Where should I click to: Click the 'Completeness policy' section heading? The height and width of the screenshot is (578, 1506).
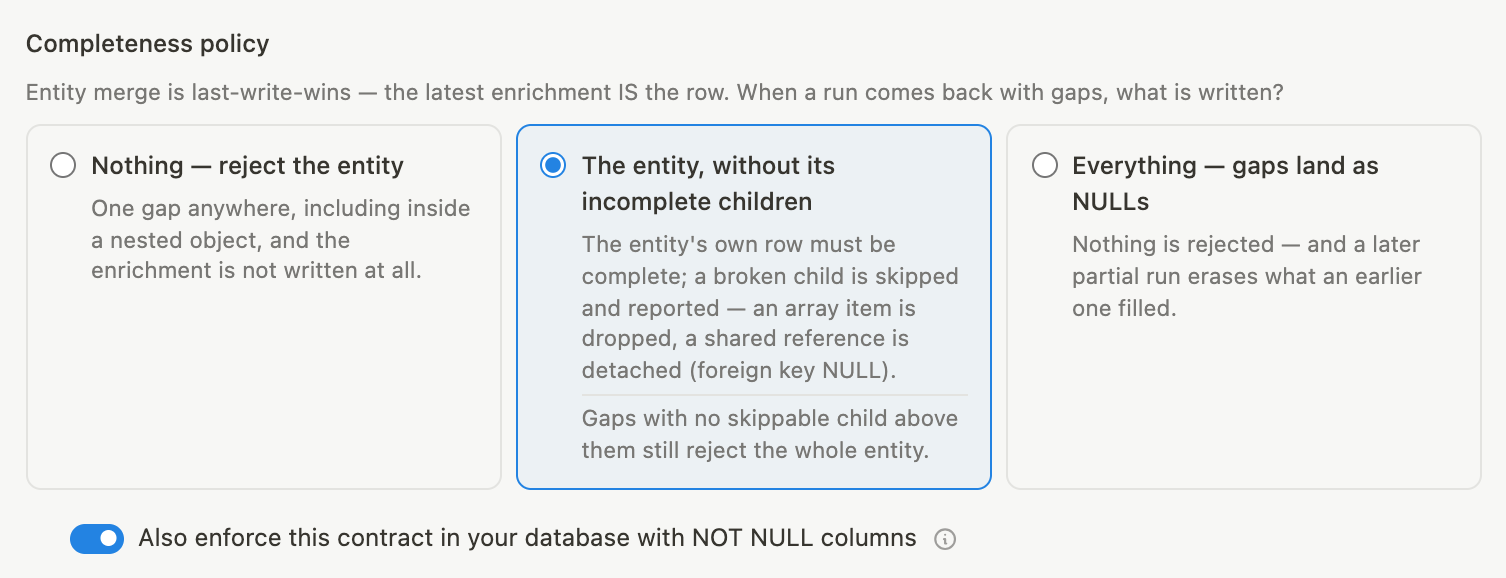pos(147,44)
